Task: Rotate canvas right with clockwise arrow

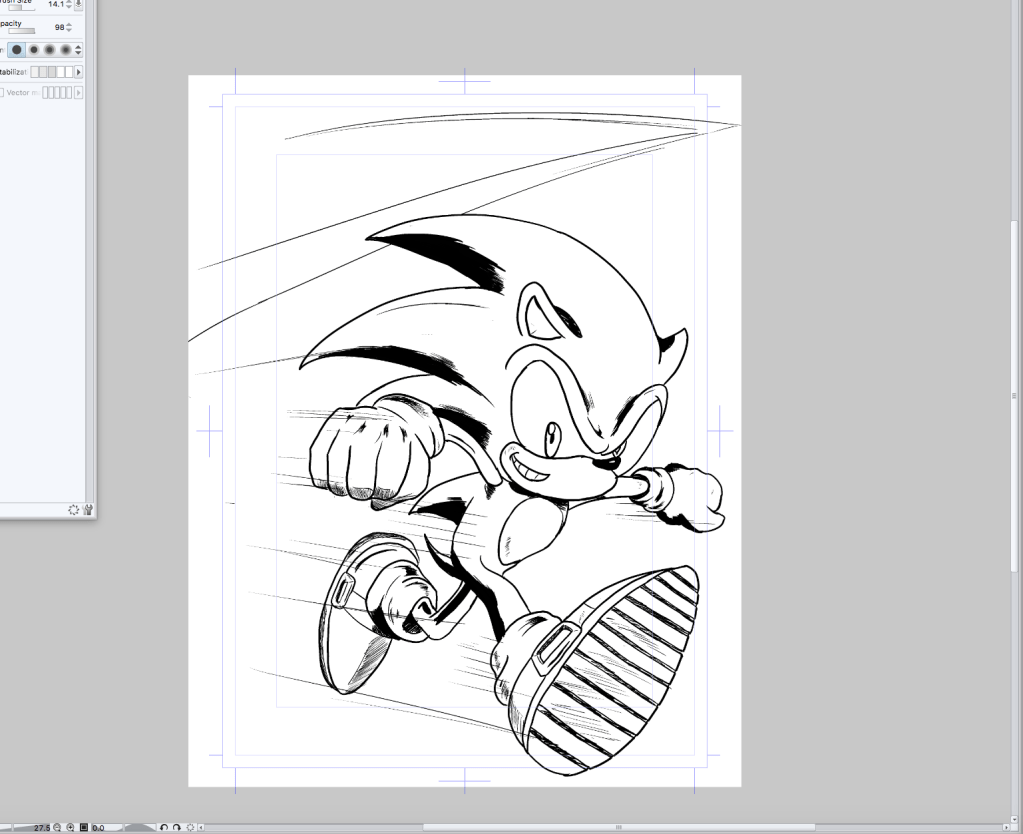Action: [x=177, y=828]
